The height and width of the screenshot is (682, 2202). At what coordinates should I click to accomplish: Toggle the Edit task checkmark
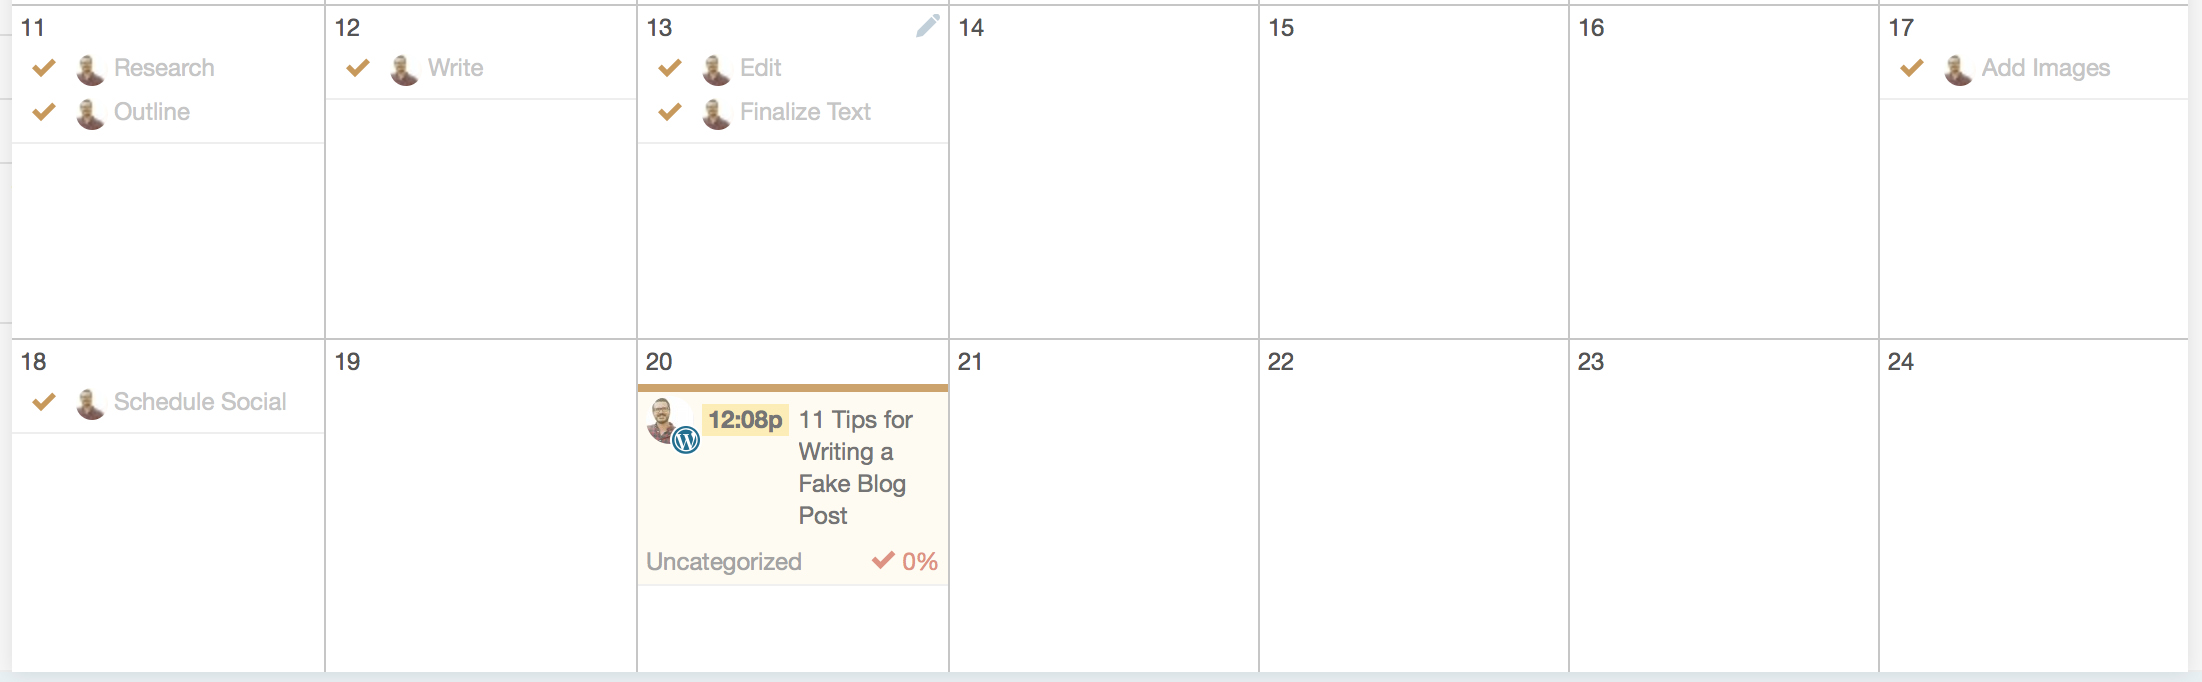[x=670, y=68]
